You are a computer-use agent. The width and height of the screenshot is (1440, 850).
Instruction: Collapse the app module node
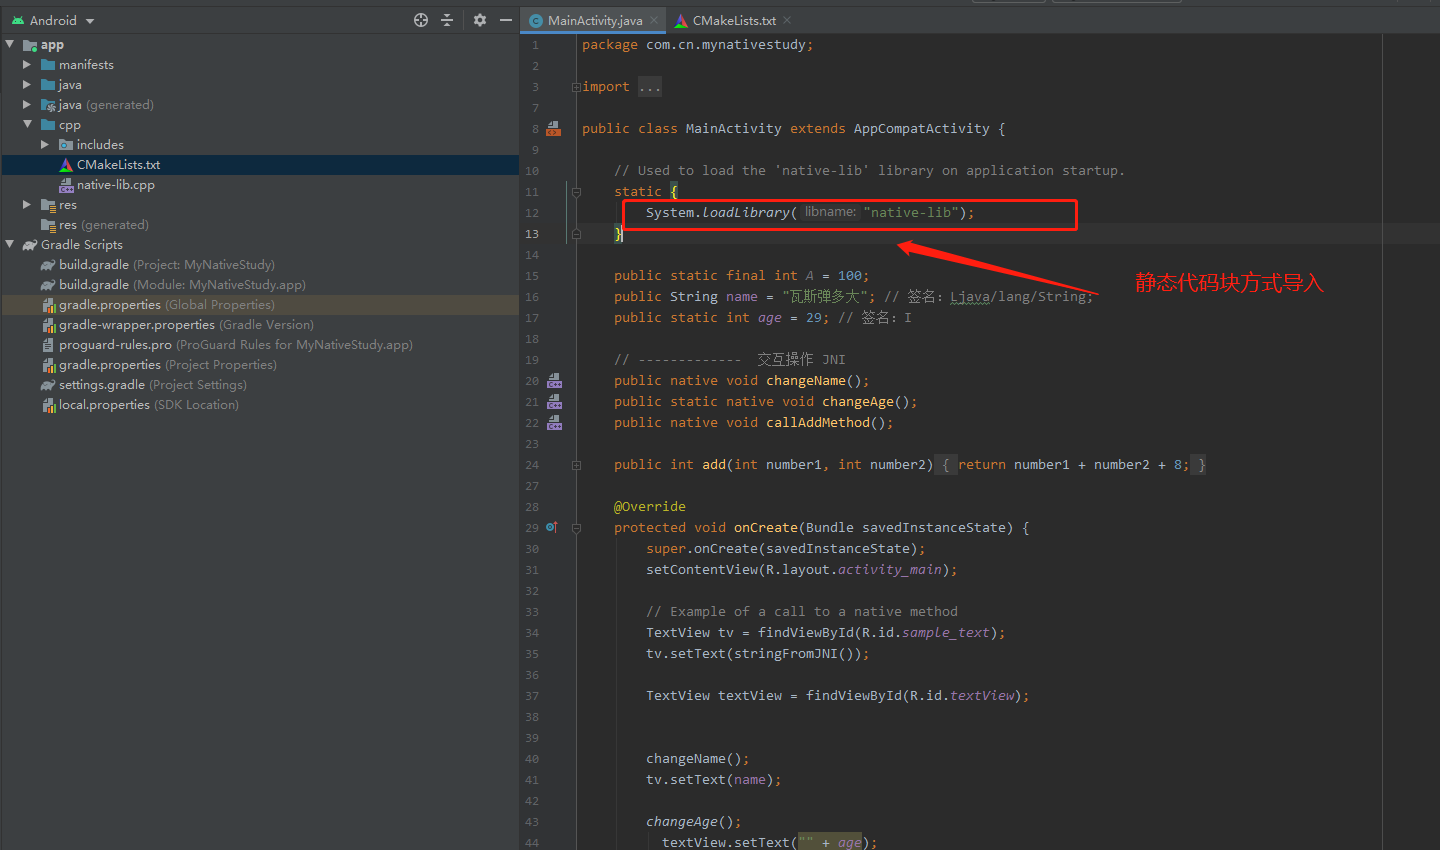(10, 44)
